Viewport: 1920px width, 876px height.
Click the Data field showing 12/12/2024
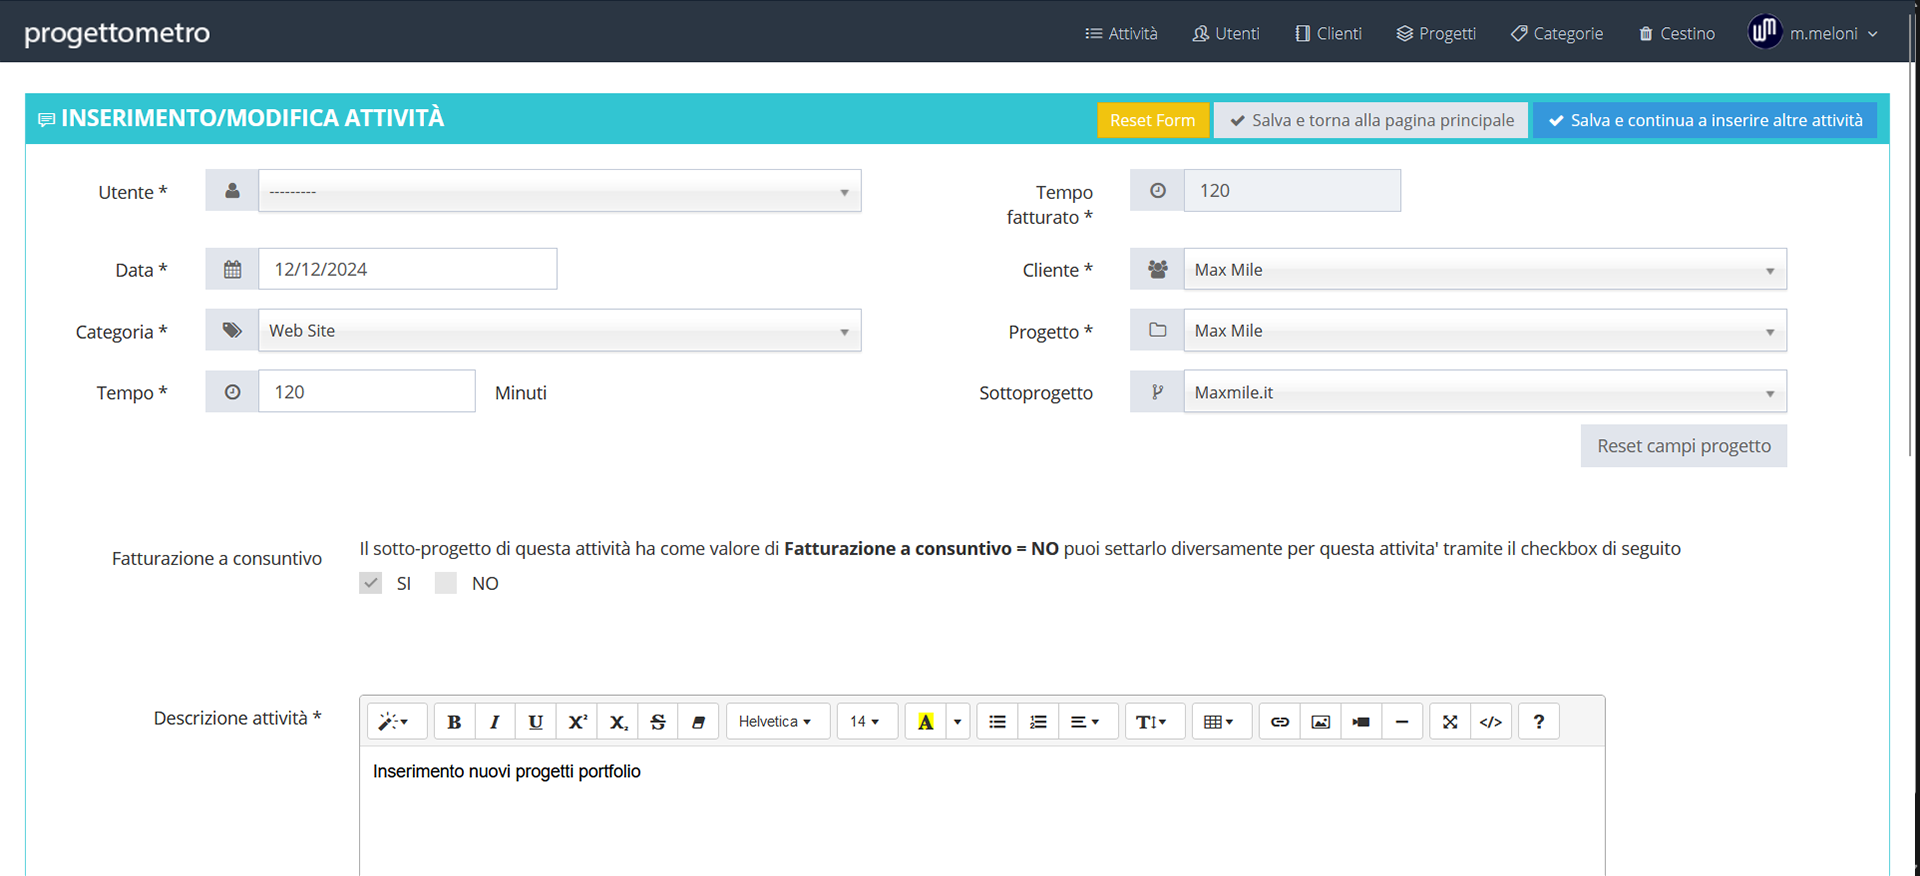(x=407, y=269)
